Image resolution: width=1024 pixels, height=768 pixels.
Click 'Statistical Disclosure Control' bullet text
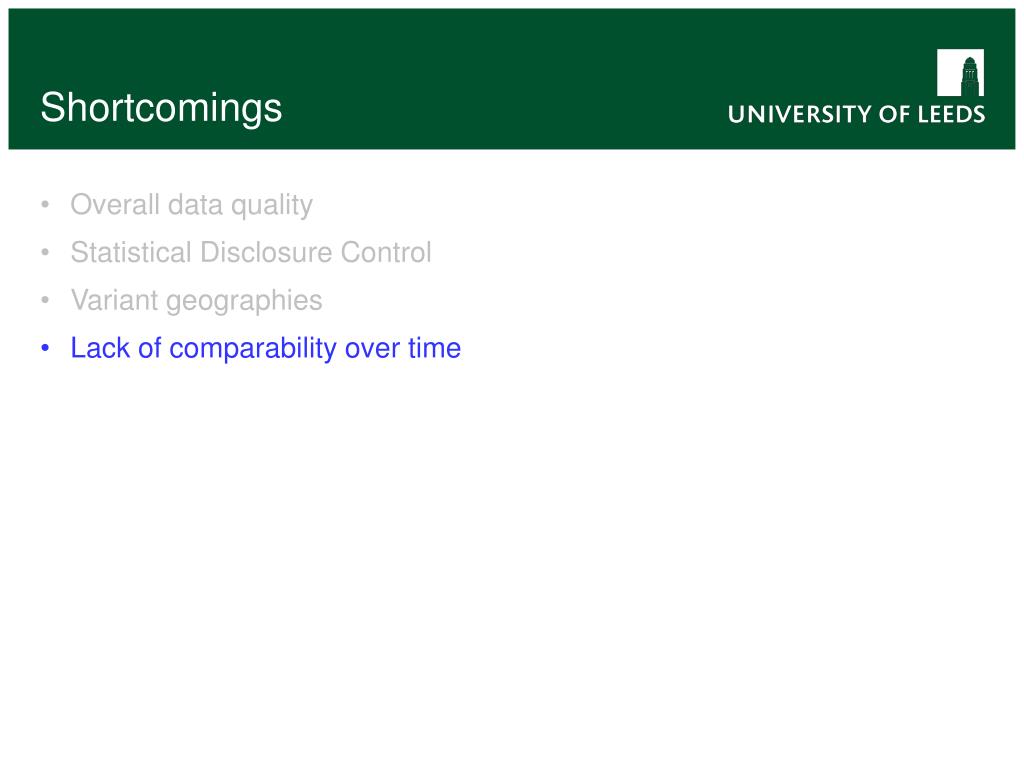click(x=251, y=252)
